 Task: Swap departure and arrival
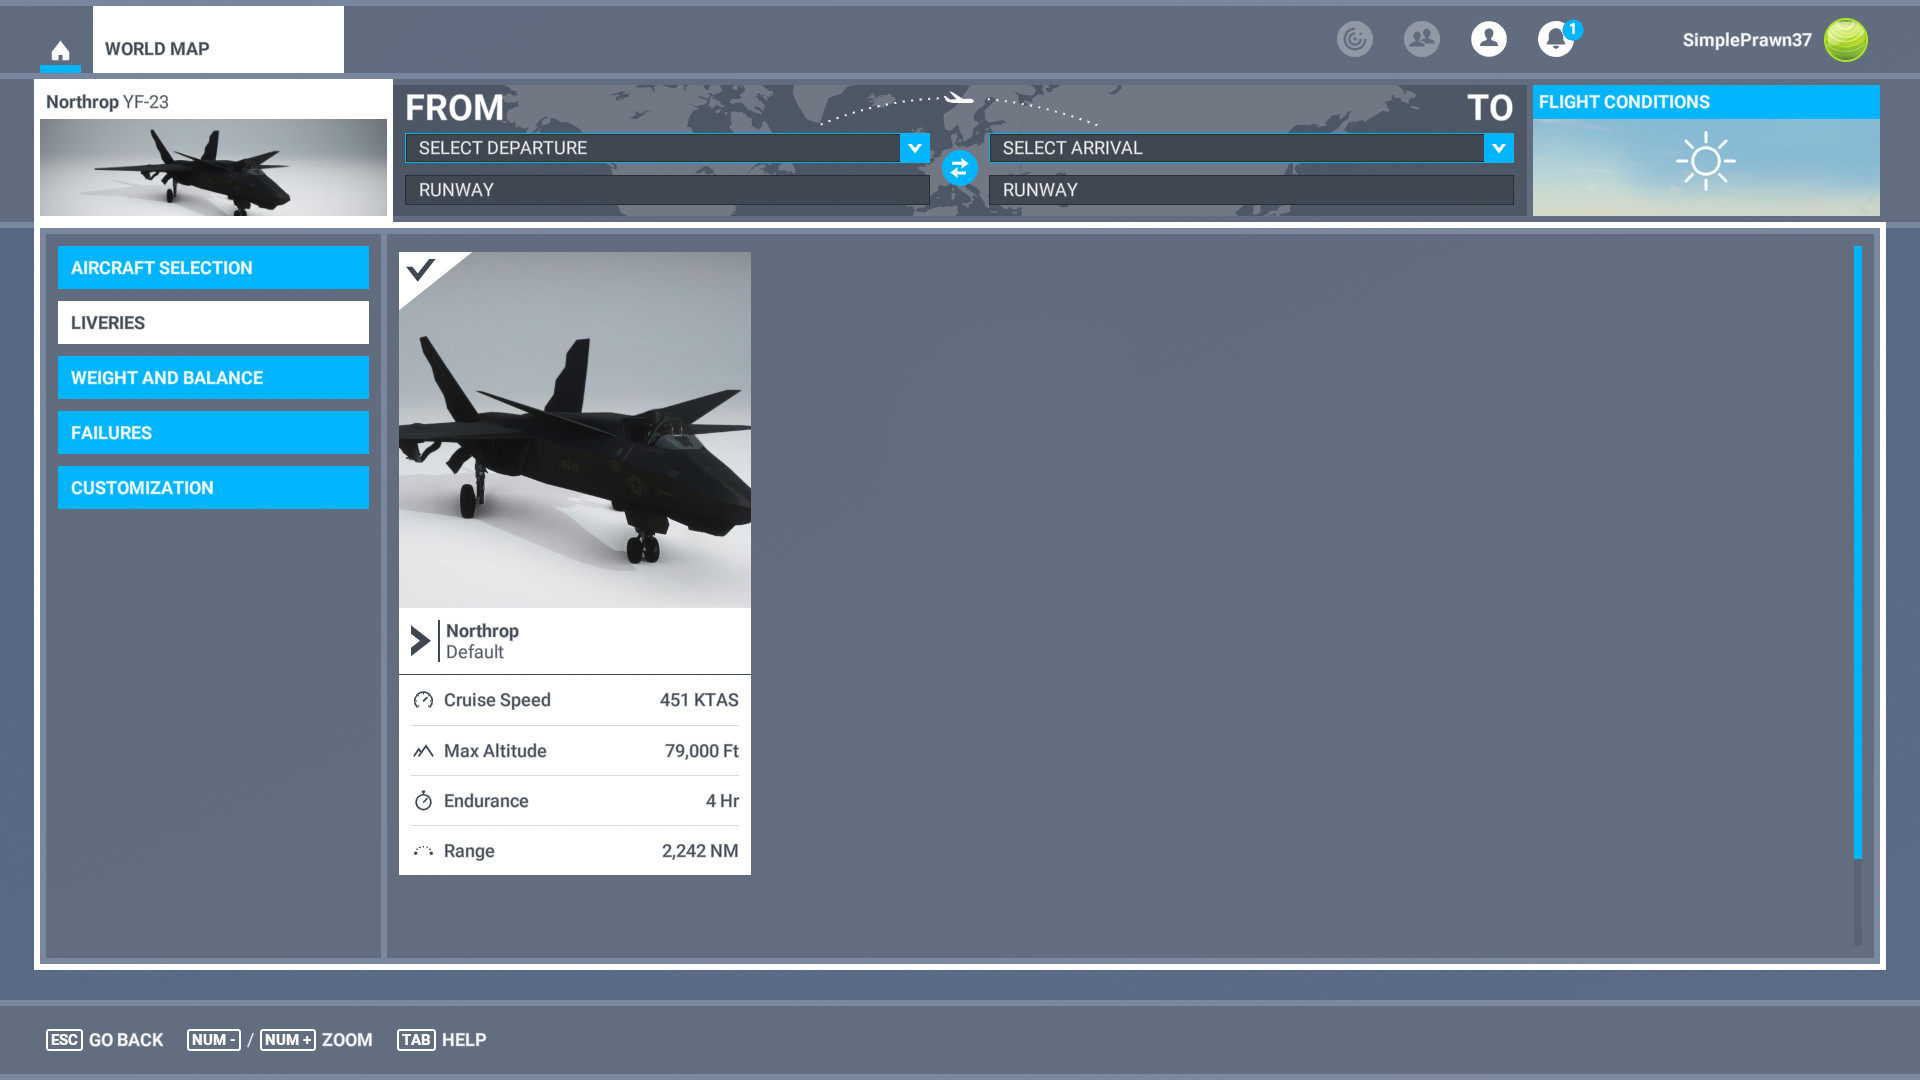point(959,168)
